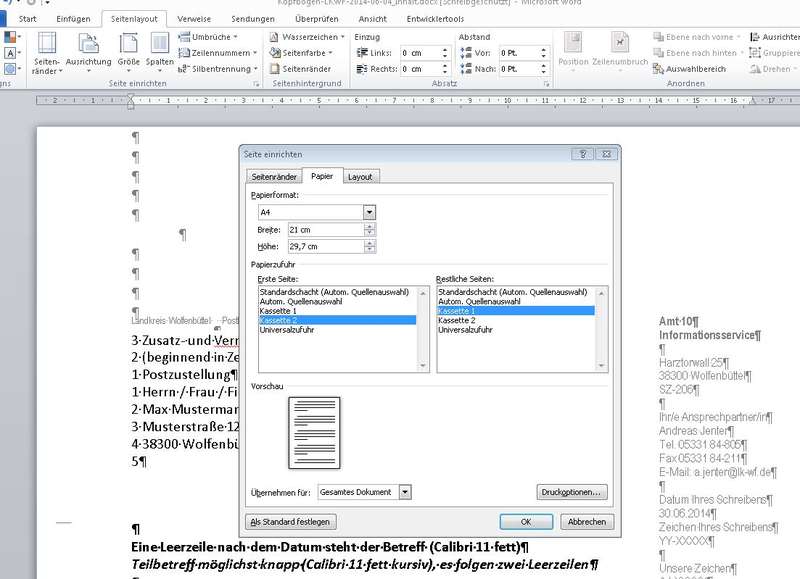Screen dimensions: 800x579
Task: Click the page Vorschau thumbnail
Action: (x=314, y=433)
